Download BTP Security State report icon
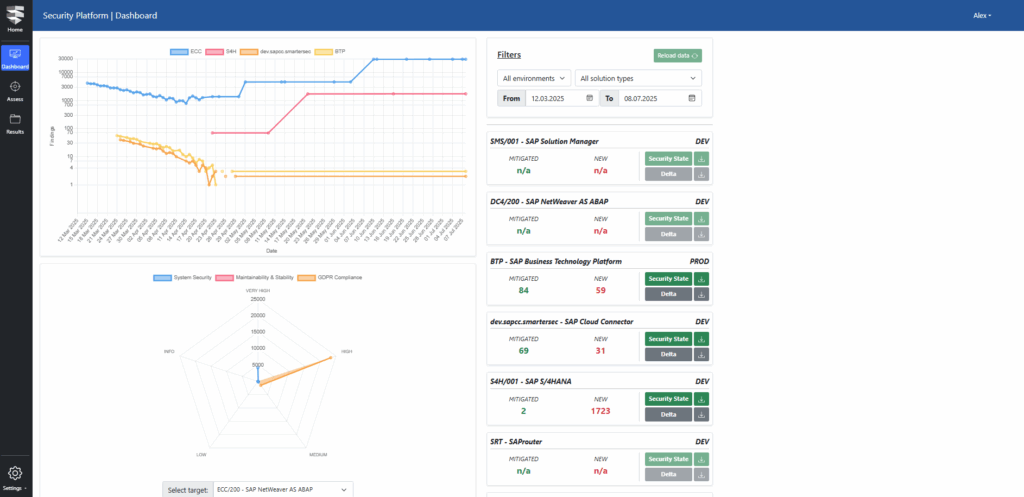 [x=701, y=279]
